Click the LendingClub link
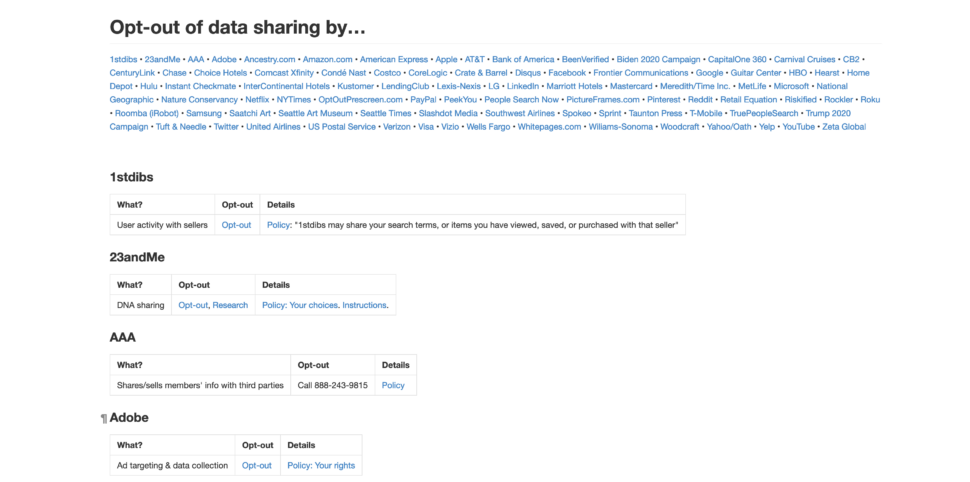Viewport: 970px width, 482px height. 405,86
